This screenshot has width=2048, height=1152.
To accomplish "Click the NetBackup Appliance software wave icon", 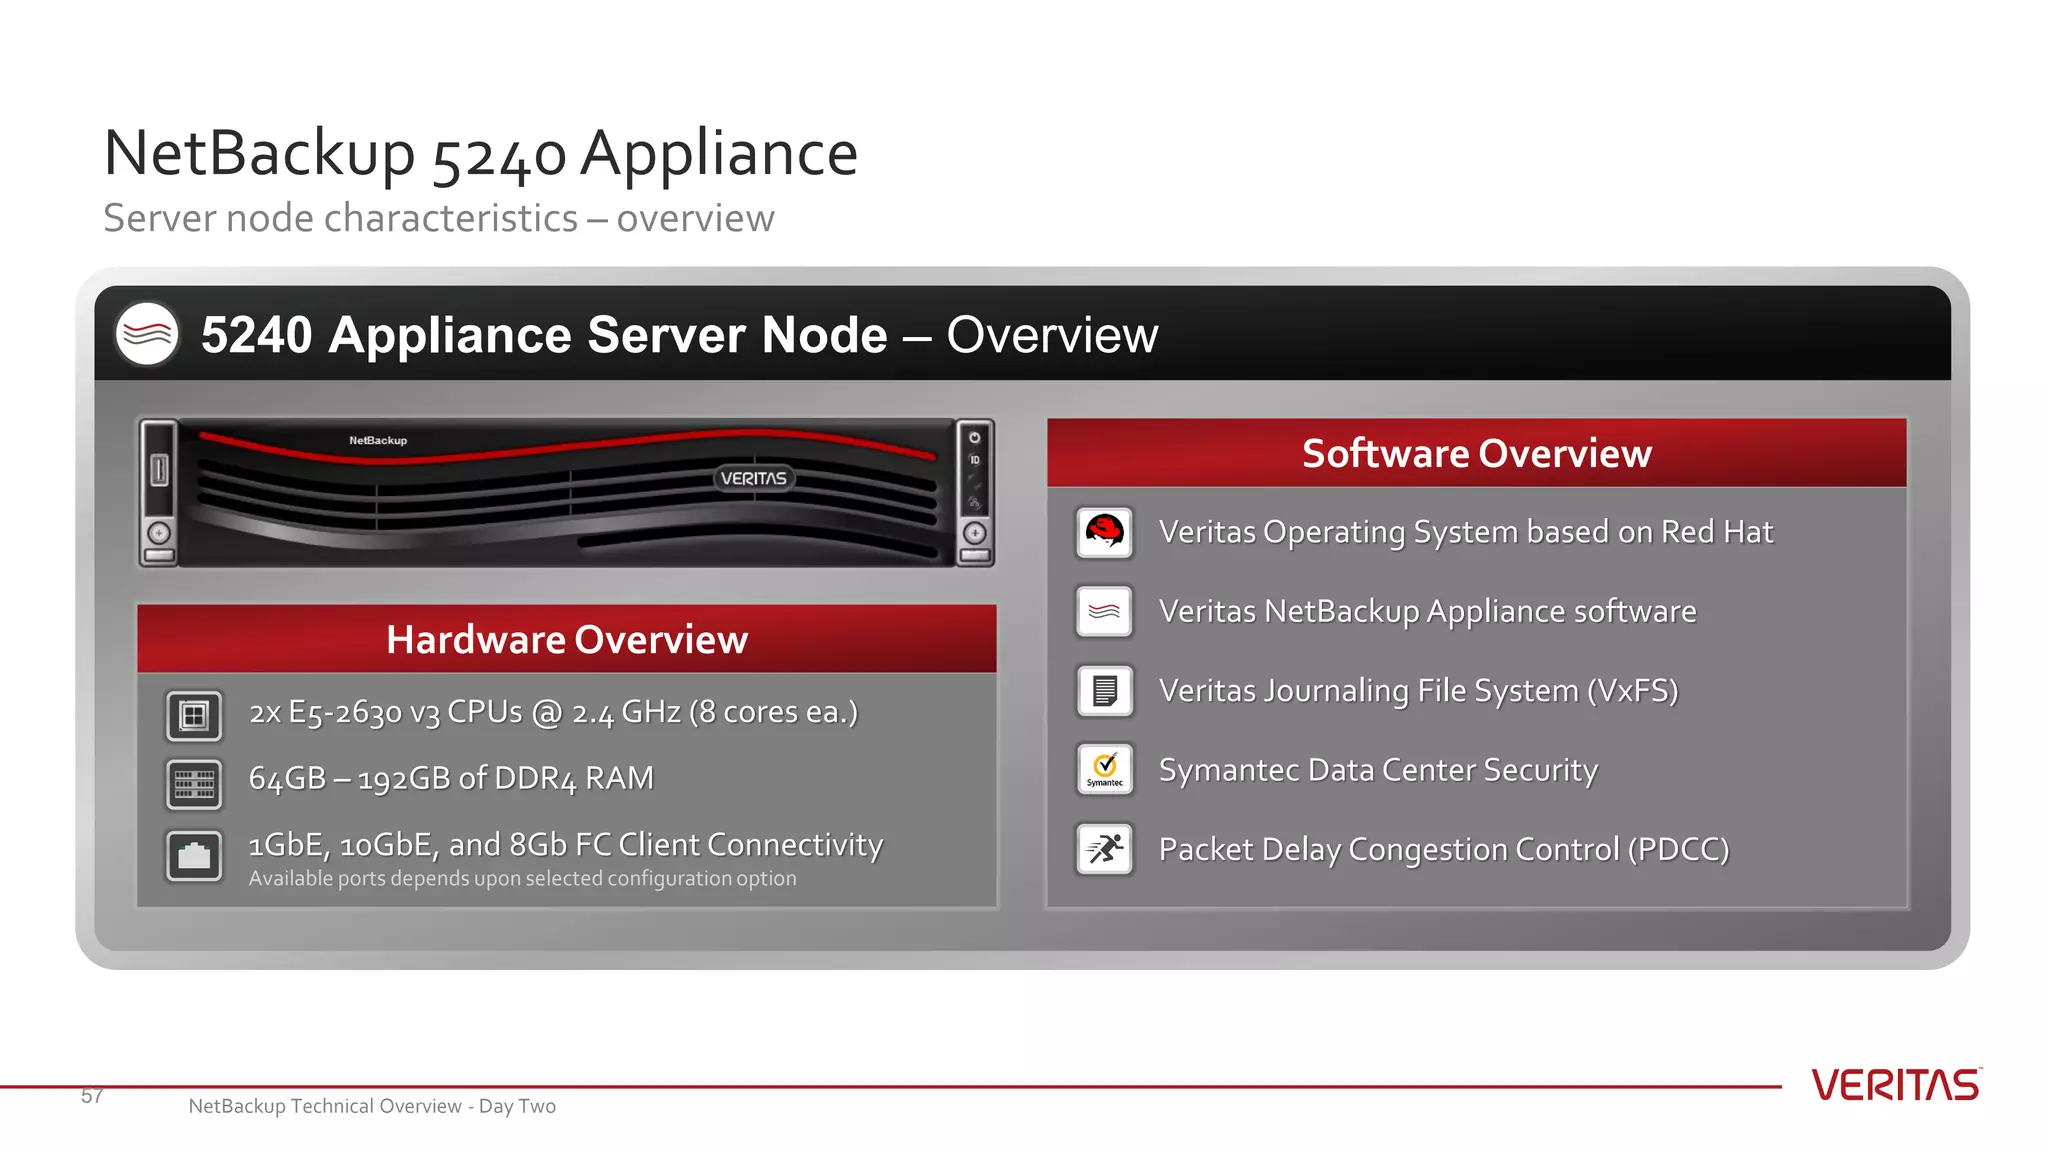I will tap(1105, 611).
